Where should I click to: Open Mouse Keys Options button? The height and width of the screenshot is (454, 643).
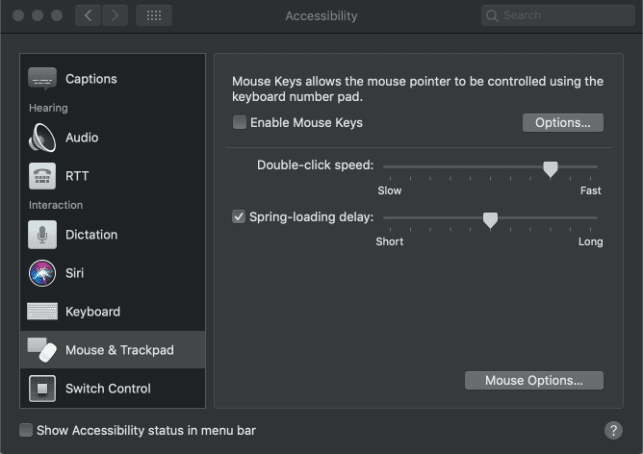point(563,123)
